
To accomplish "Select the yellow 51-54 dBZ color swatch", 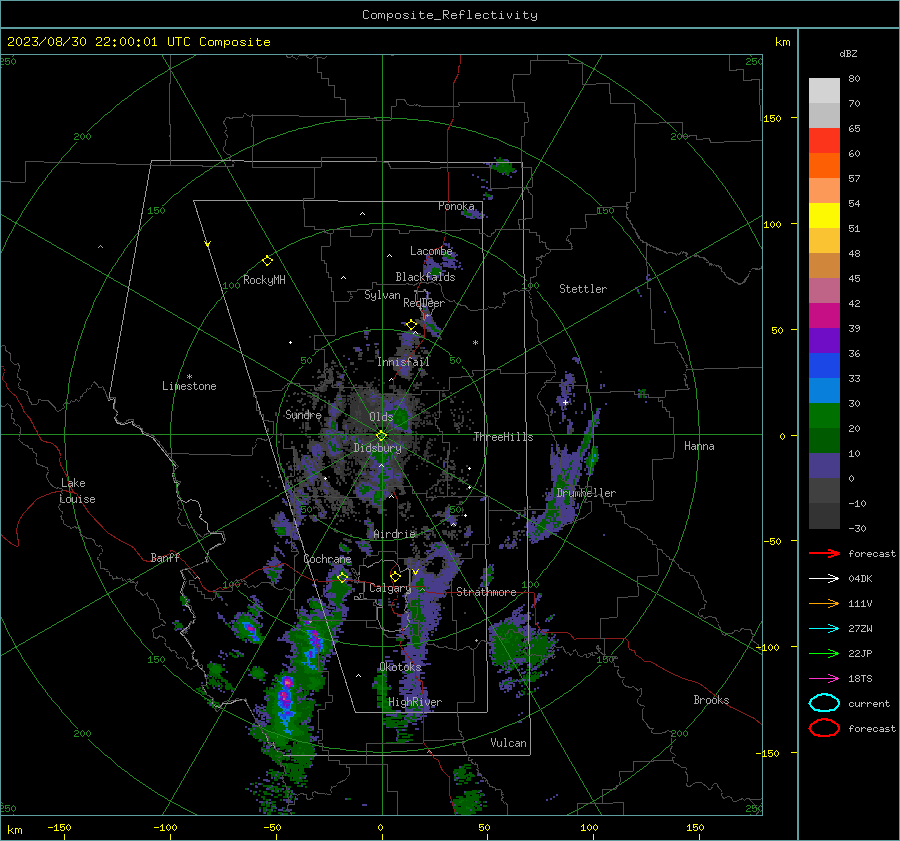I will tap(824, 216).
